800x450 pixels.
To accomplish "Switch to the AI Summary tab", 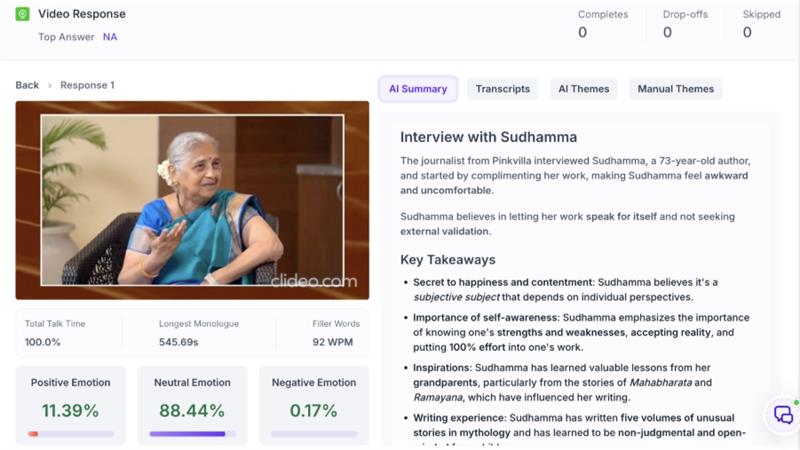I will [418, 89].
